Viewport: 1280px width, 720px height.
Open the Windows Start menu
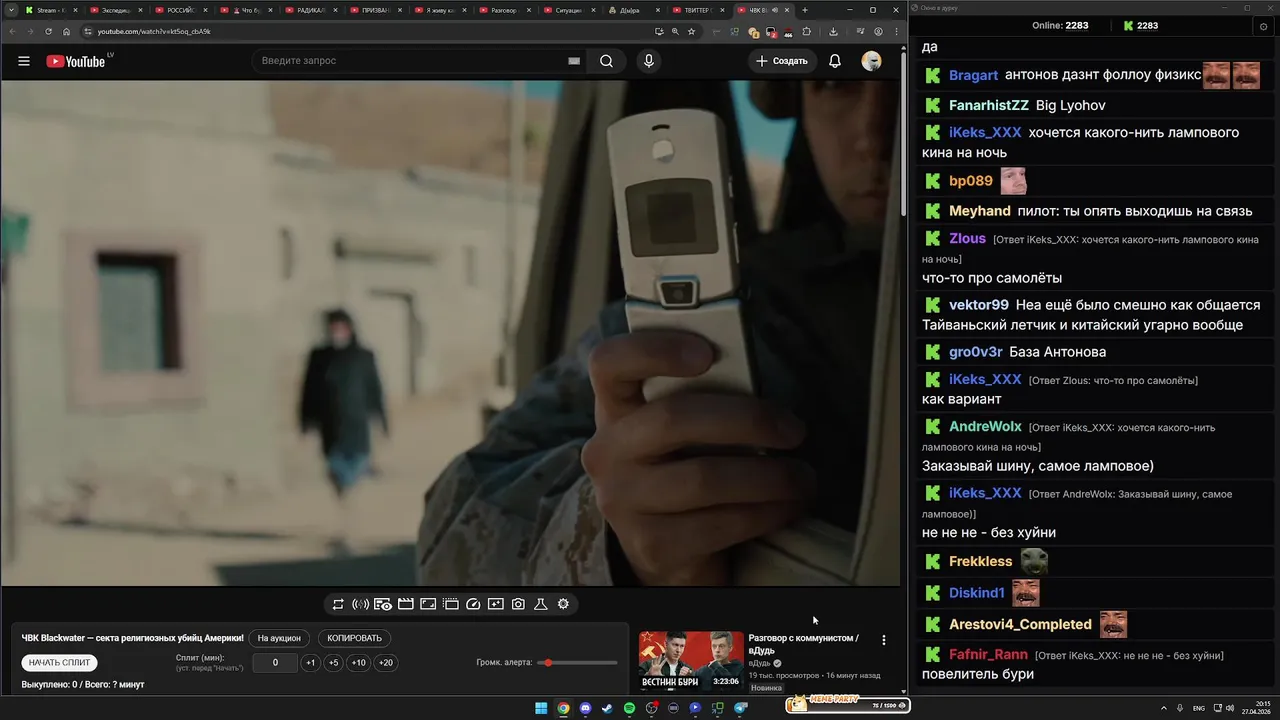pyautogui.click(x=541, y=708)
